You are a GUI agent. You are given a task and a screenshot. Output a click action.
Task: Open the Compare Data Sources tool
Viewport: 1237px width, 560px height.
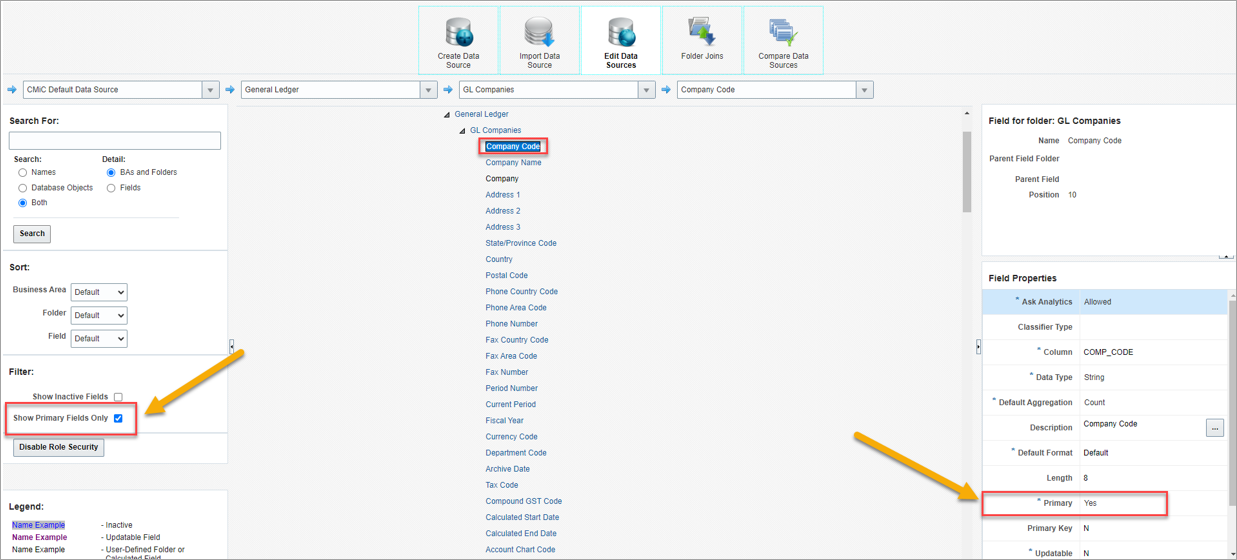pyautogui.click(x=783, y=40)
